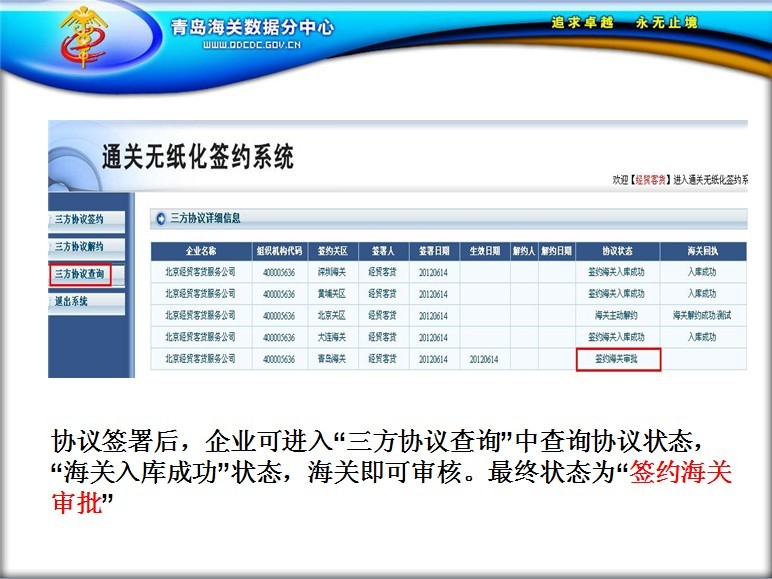Select the 签约海关审批 status cell
Screen dimensions: 772x579
[x=619, y=359]
